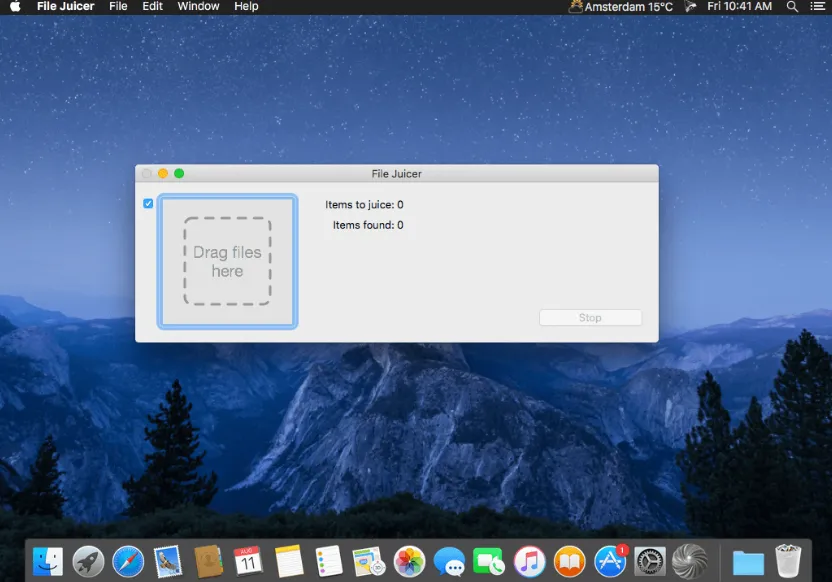Image resolution: width=832 pixels, height=582 pixels.
Task: Zoom the File Juicer window with green button
Action: pos(179,173)
